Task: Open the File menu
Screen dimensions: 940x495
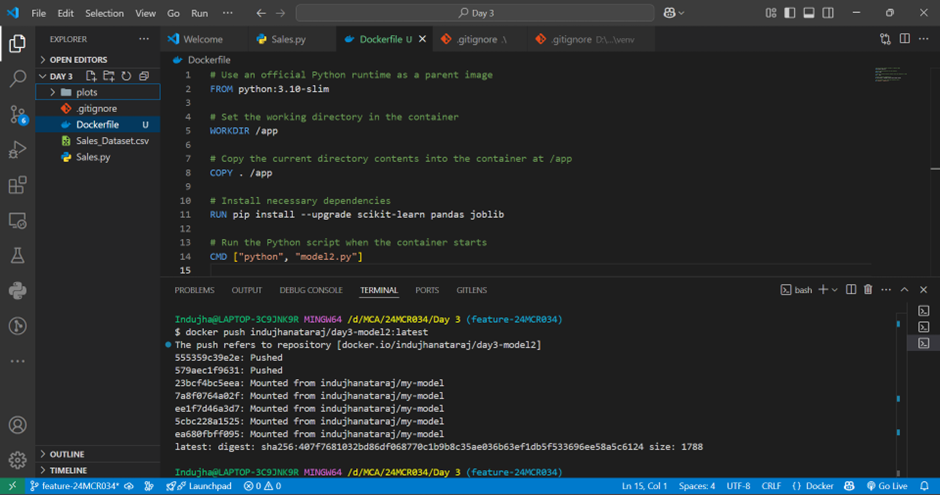Action: click(38, 13)
